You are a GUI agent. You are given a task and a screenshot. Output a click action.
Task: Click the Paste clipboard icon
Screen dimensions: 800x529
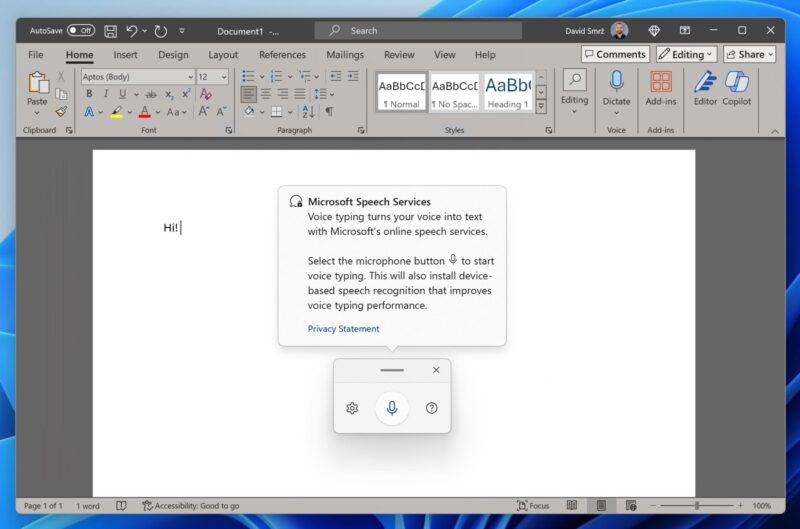37,83
